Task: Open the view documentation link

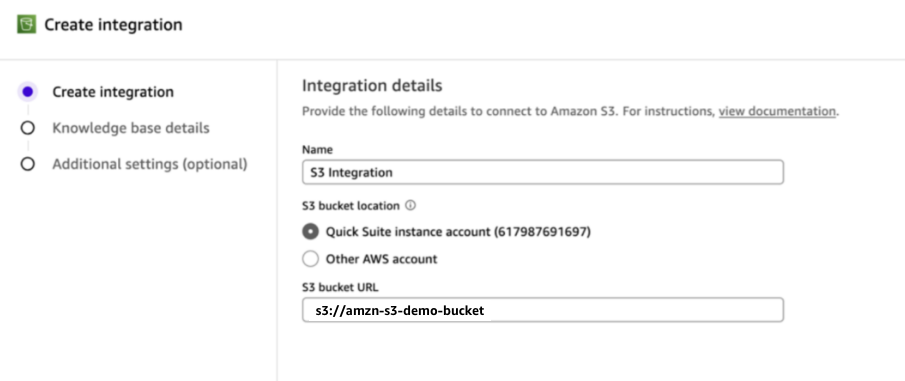Action: [777, 111]
